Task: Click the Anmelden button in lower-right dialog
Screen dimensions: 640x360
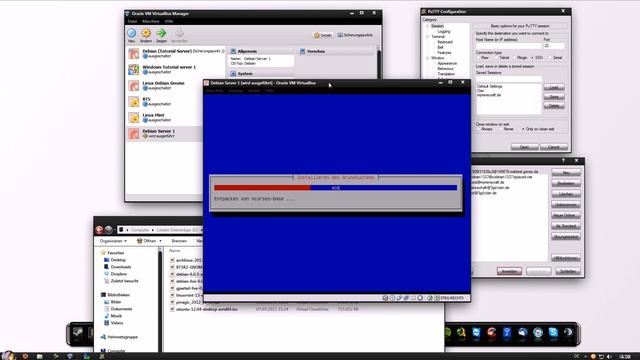Action: point(509,271)
